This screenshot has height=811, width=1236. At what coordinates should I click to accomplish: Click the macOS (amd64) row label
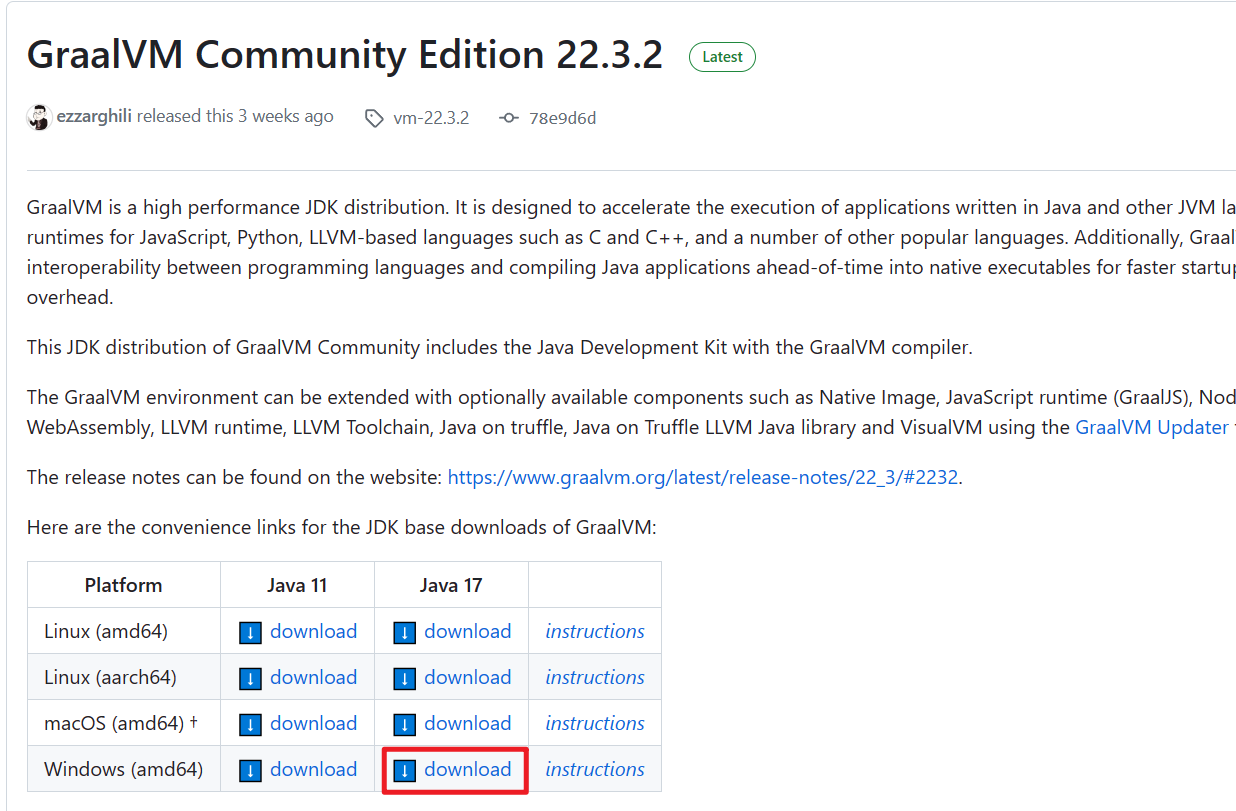click(x=120, y=723)
